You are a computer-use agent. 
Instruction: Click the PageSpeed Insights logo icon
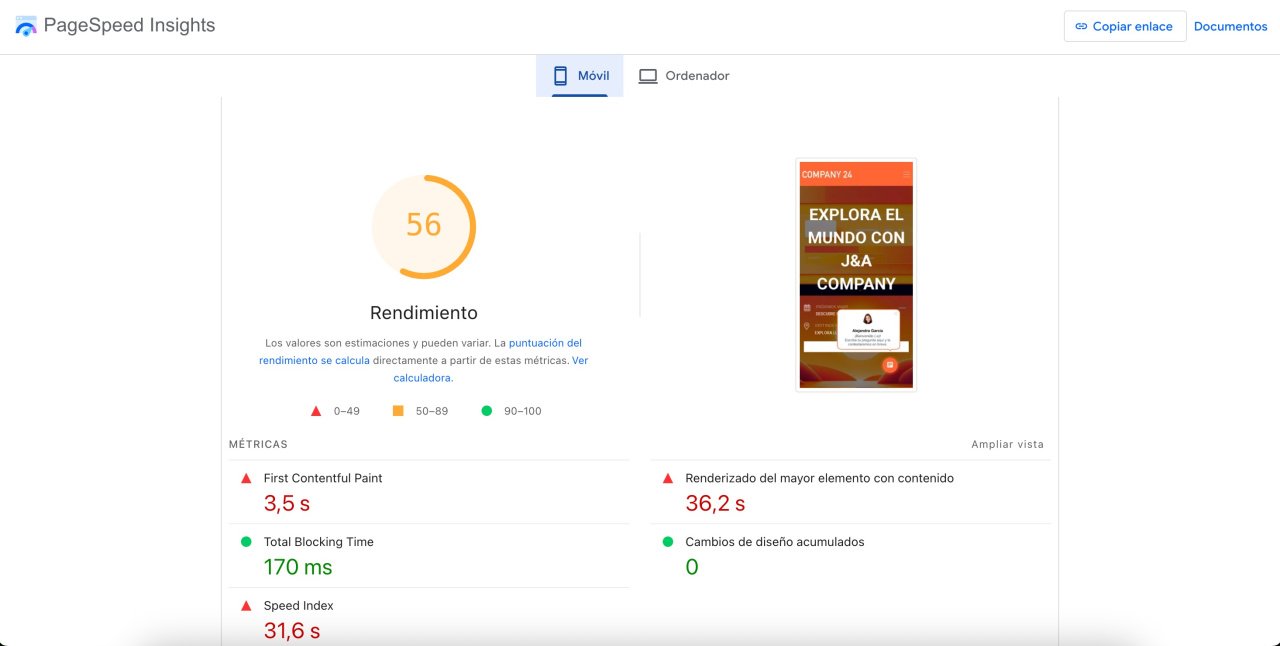[x=25, y=26]
